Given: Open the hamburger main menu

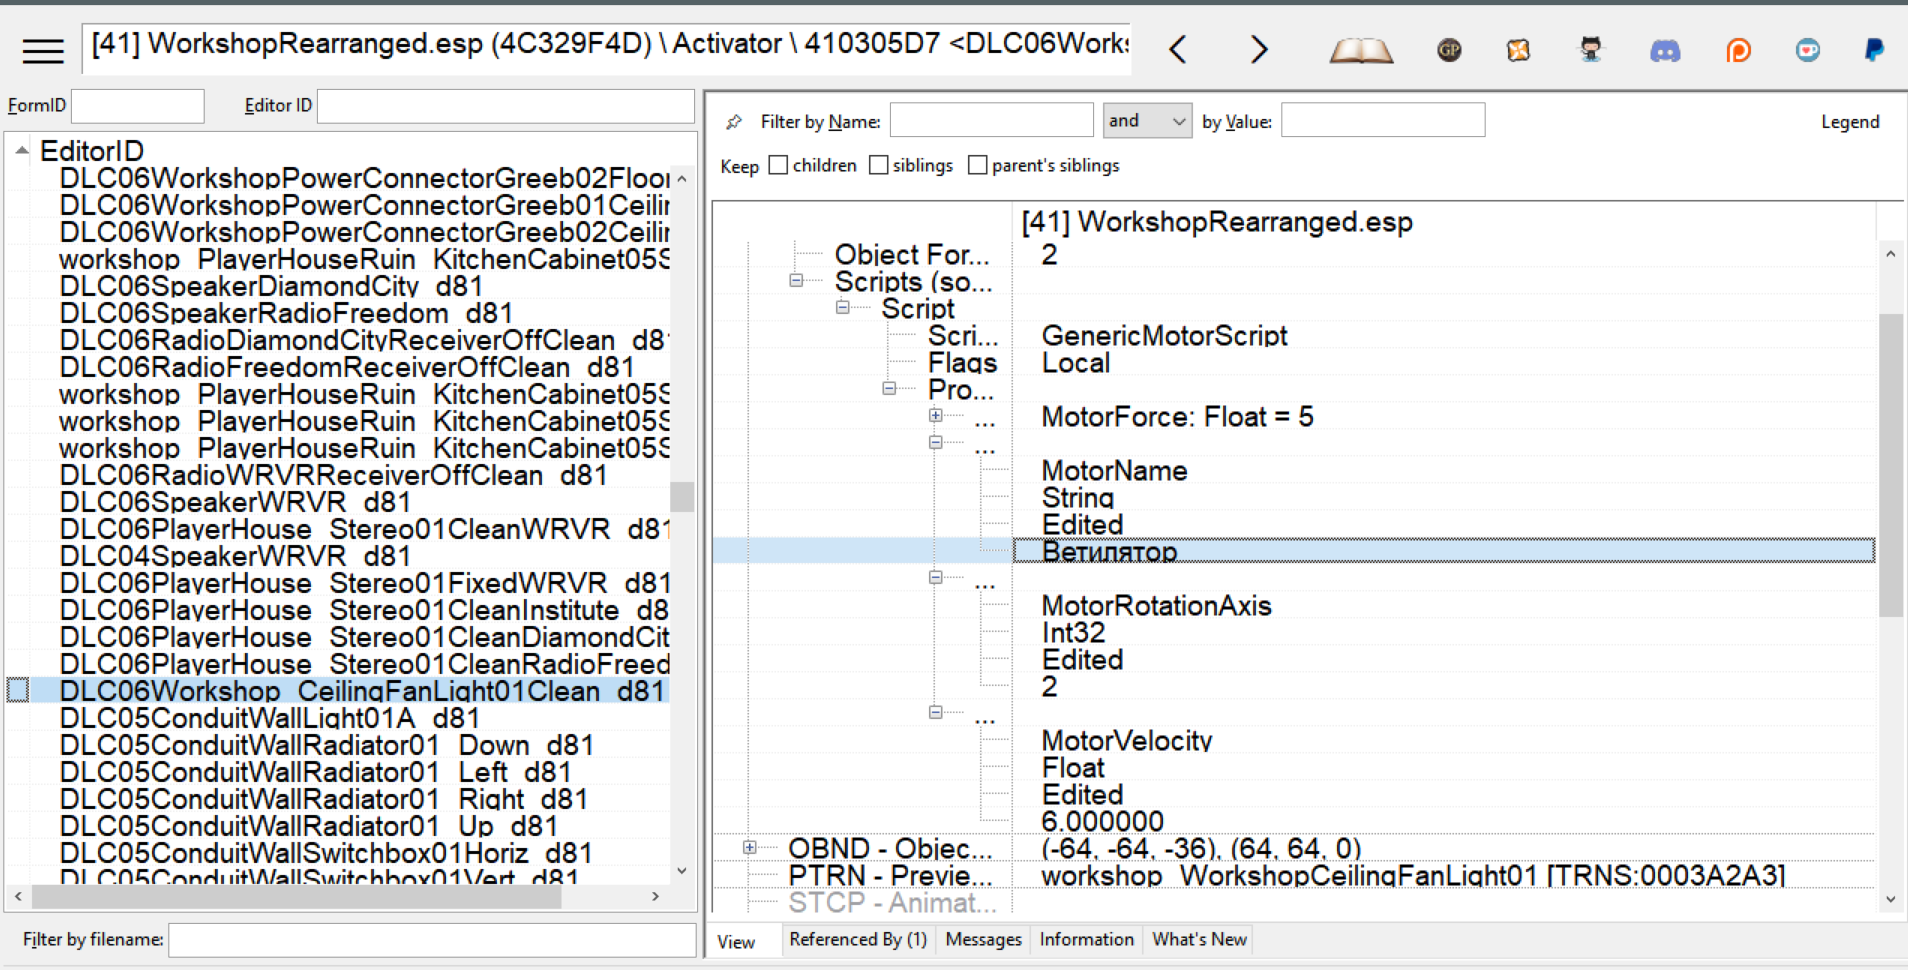Looking at the screenshot, I should (43, 50).
